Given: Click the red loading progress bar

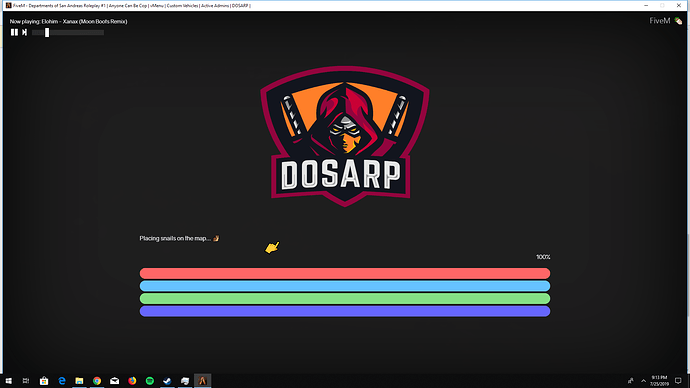Looking at the screenshot, I should 345,273.
